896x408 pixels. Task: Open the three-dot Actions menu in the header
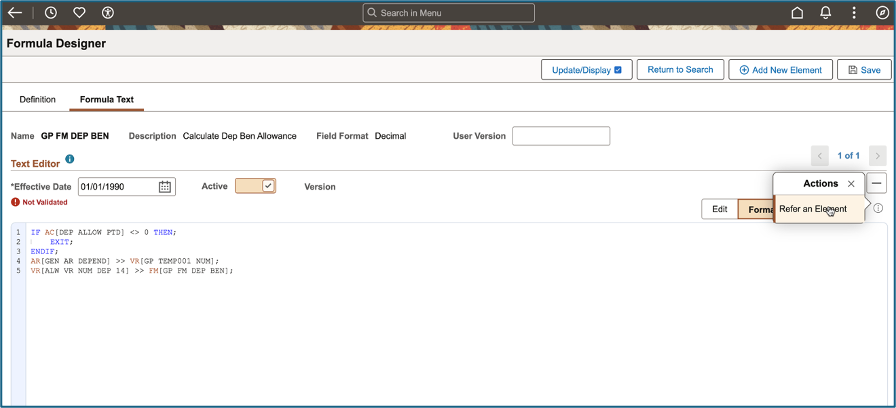854,13
